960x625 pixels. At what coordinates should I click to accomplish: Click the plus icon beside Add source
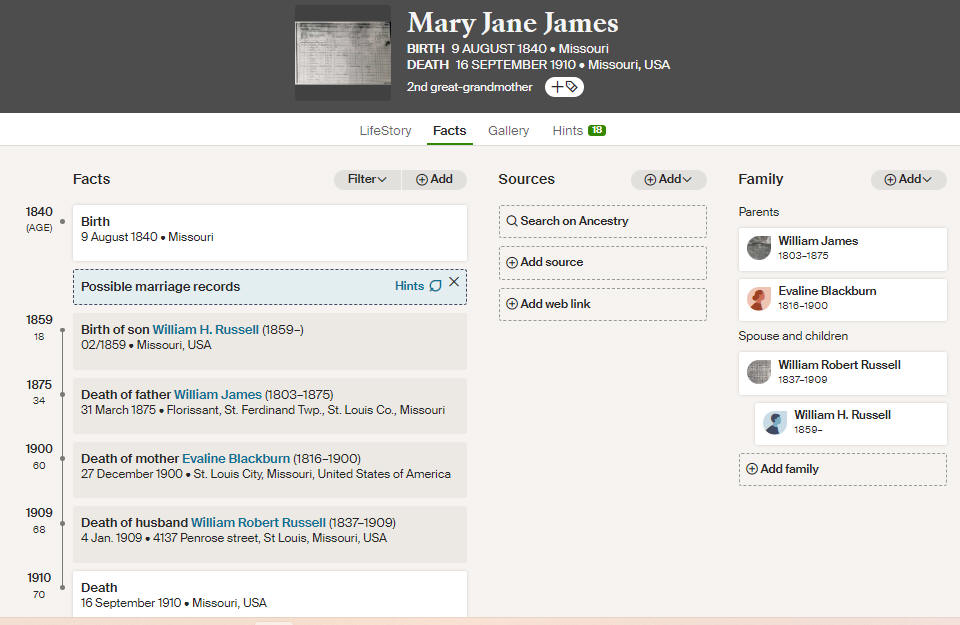(x=512, y=263)
